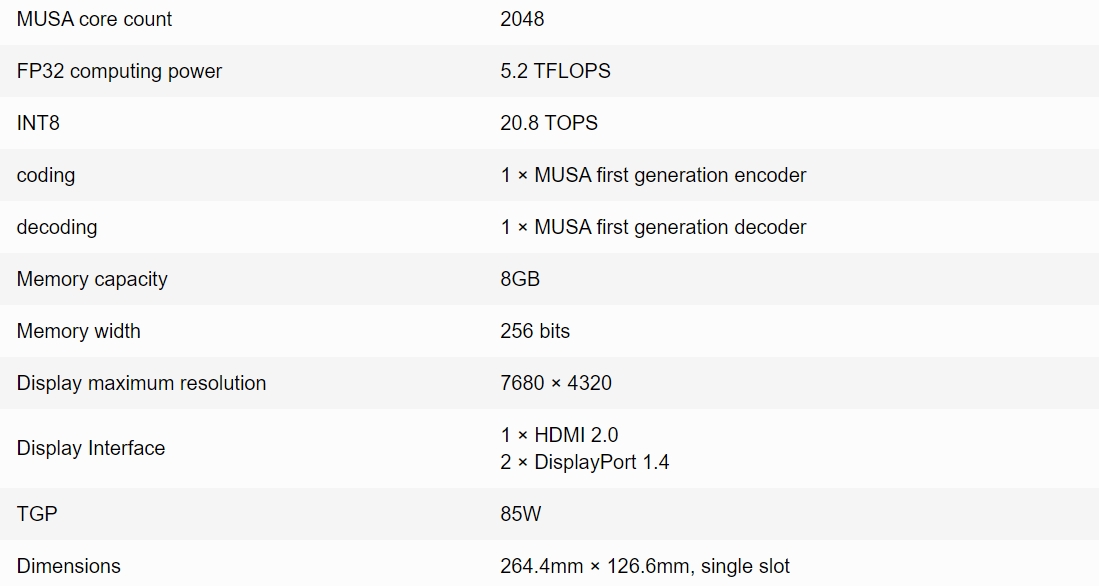Select the 20.8 TOPS value
Viewport: 1099px width, 586px height.
pos(549,123)
